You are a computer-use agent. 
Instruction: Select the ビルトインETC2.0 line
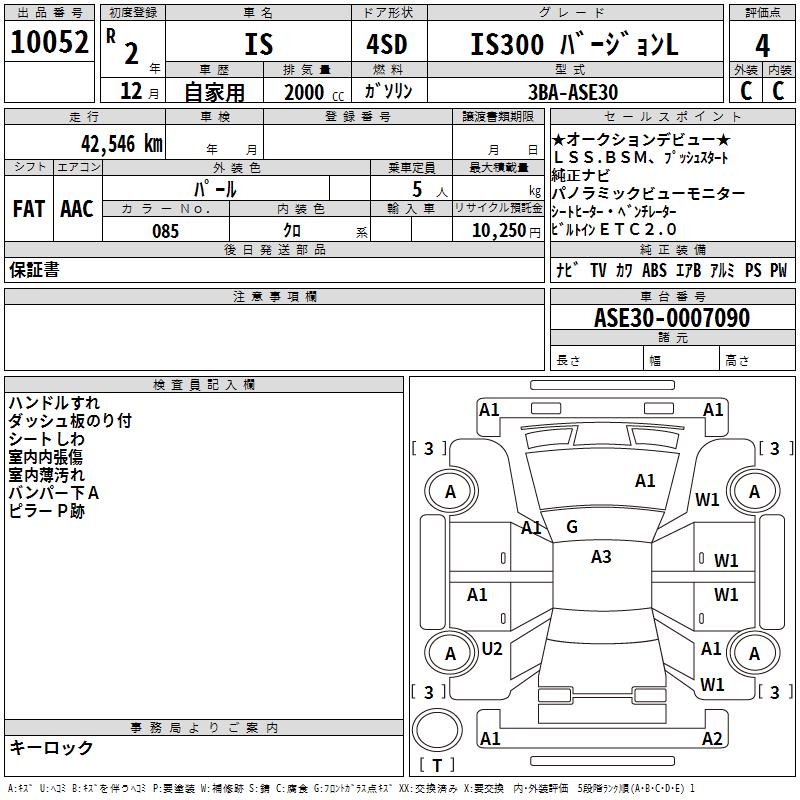[614, 230]
